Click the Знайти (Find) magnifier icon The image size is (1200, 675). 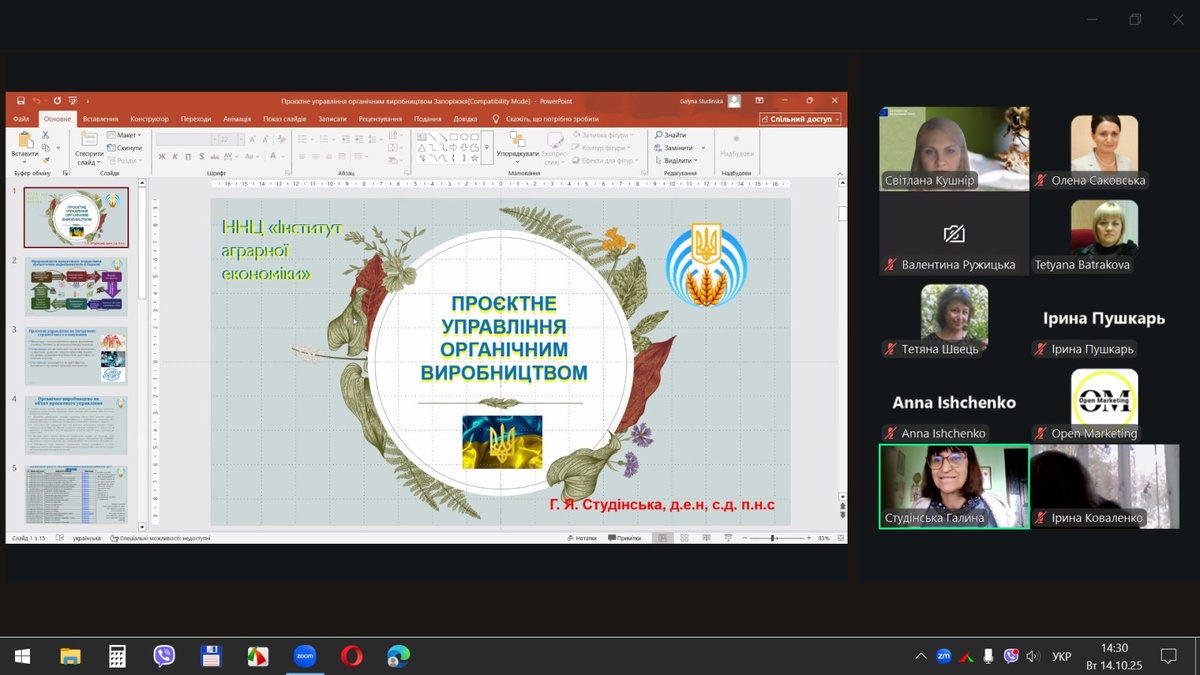[x=660, y=135]
